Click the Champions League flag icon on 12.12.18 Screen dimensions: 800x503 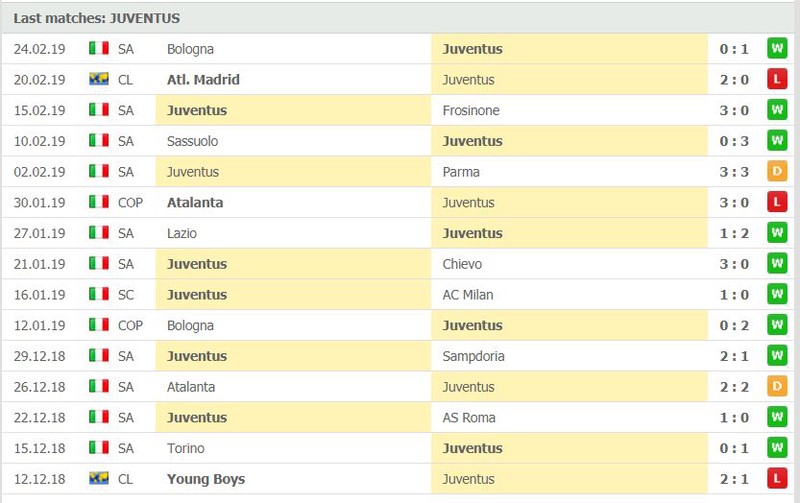point(99,479)
